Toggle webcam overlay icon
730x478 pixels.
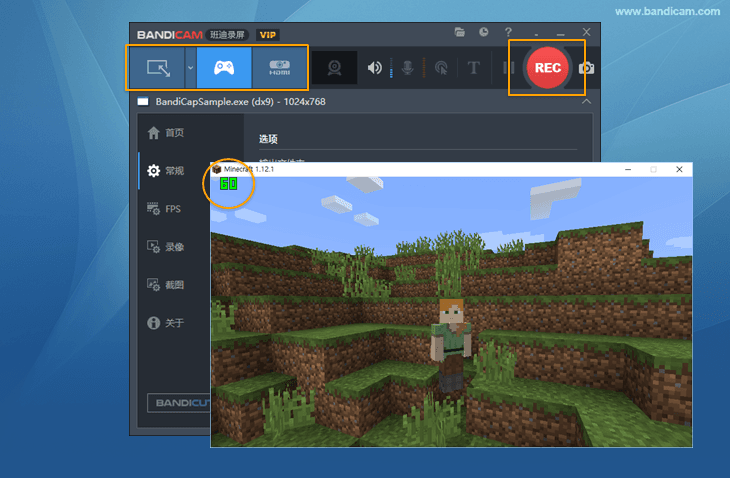[x=334, y=68]
